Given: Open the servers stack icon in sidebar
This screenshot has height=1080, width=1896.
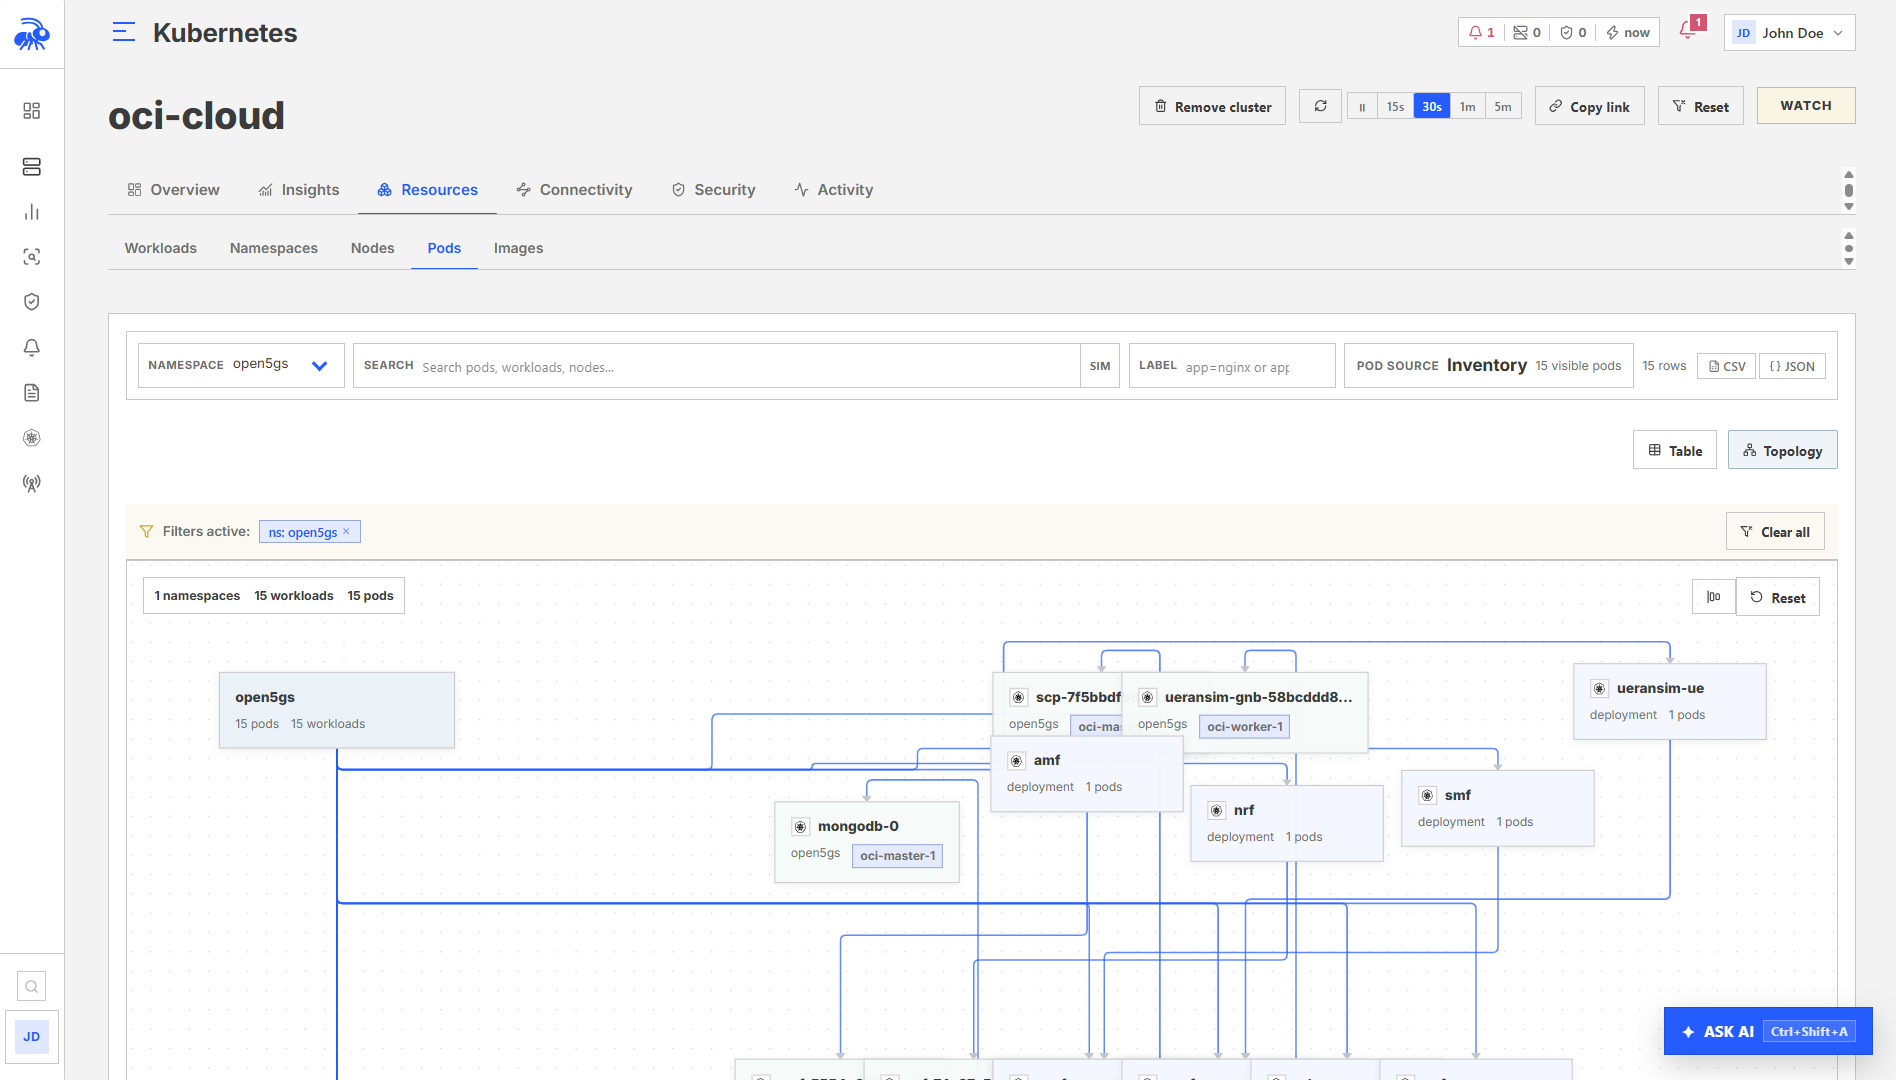Looking at the screenshot, I should click(32, 166).
